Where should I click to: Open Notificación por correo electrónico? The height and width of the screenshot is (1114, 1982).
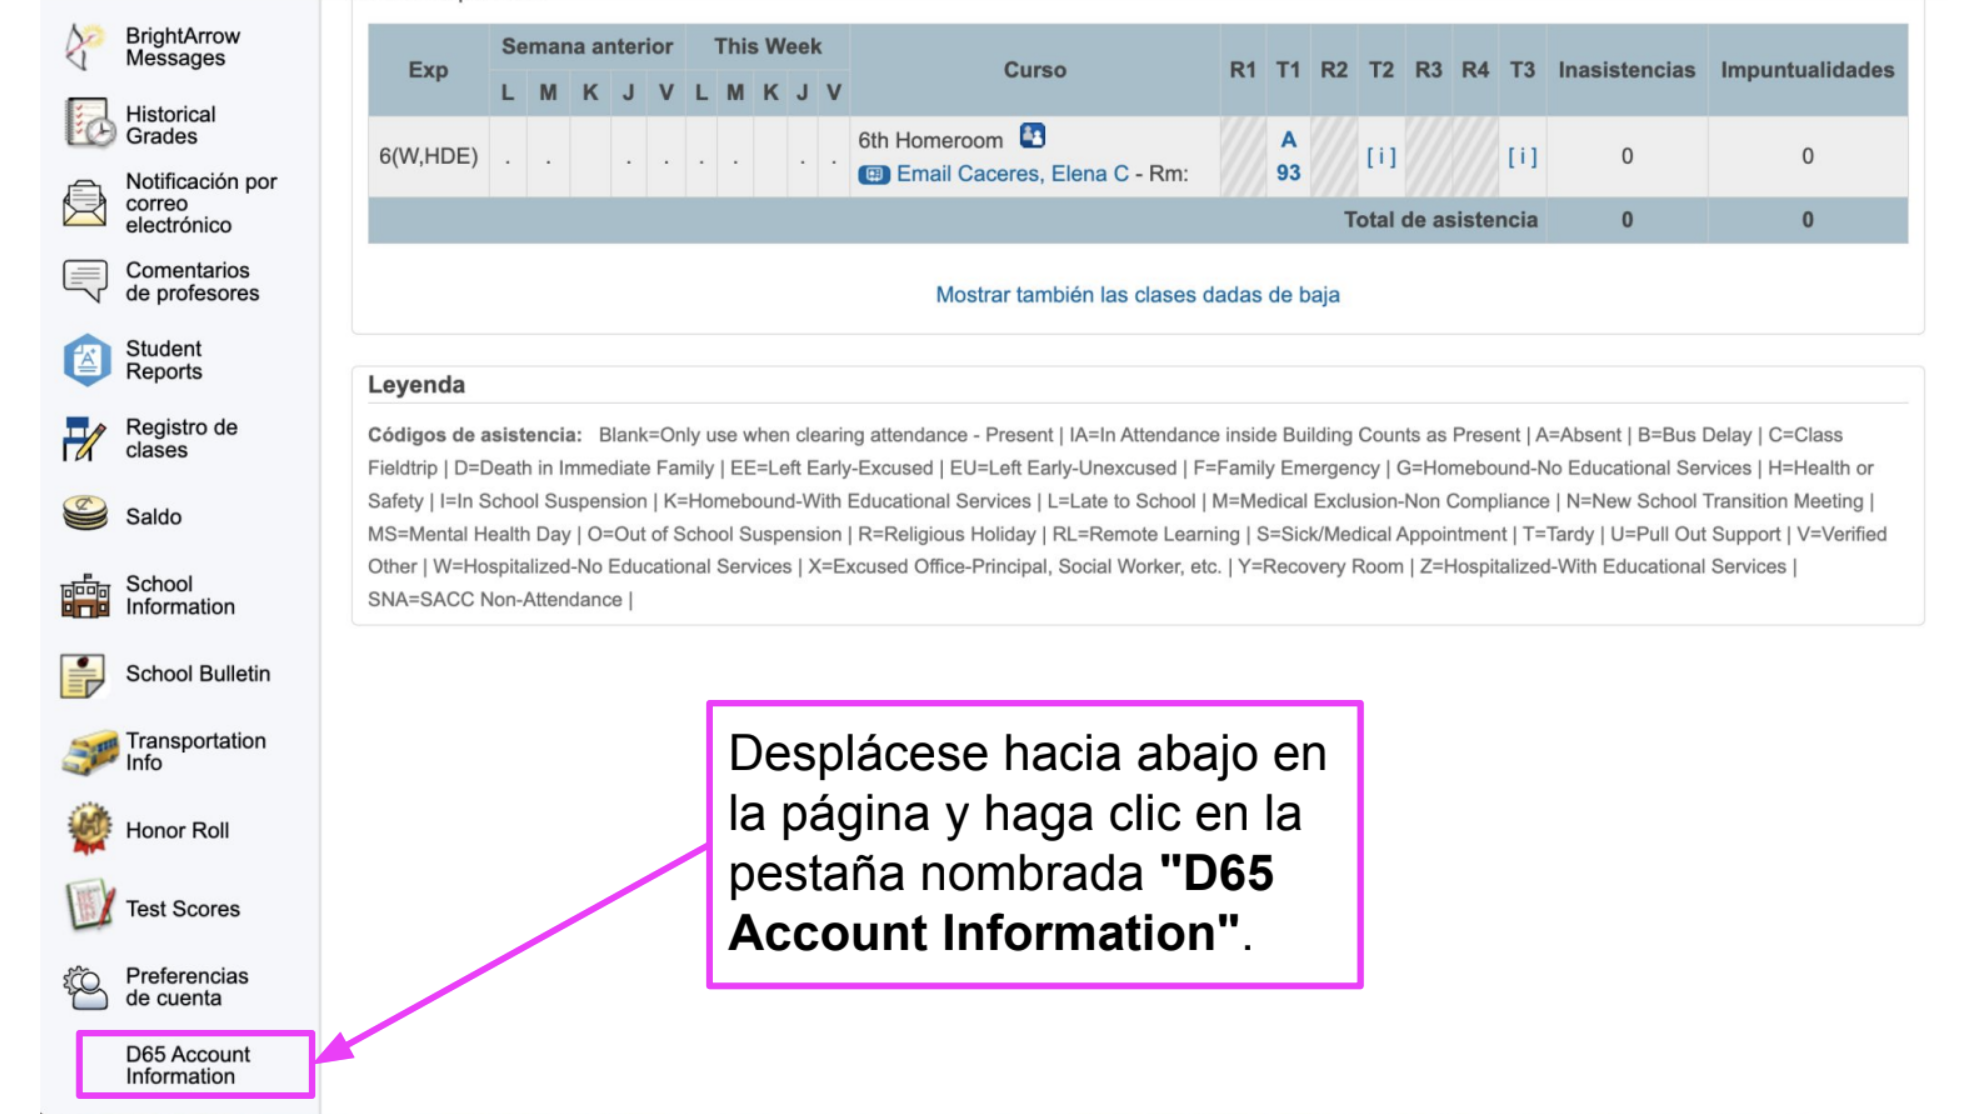pyautogui.click(x=201, y=203)
